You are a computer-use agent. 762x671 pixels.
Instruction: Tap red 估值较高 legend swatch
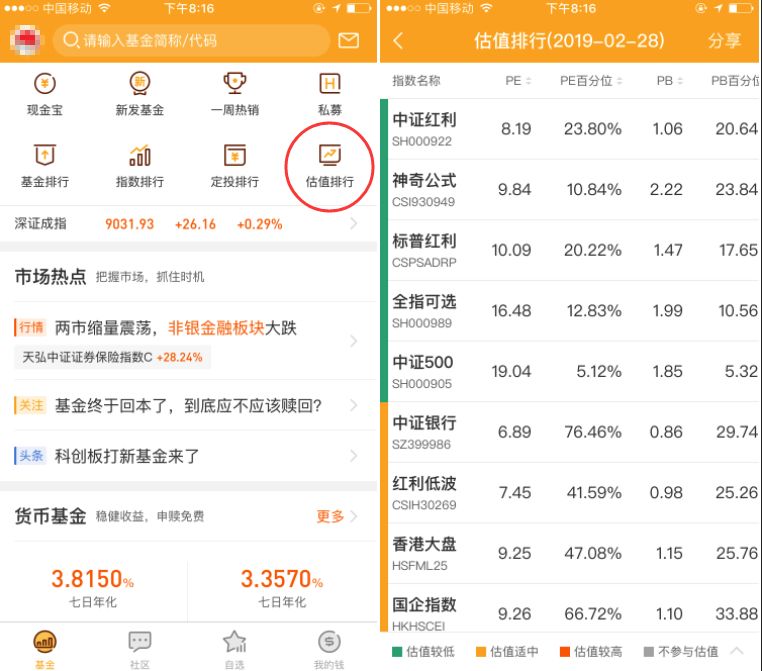[565, 652]
